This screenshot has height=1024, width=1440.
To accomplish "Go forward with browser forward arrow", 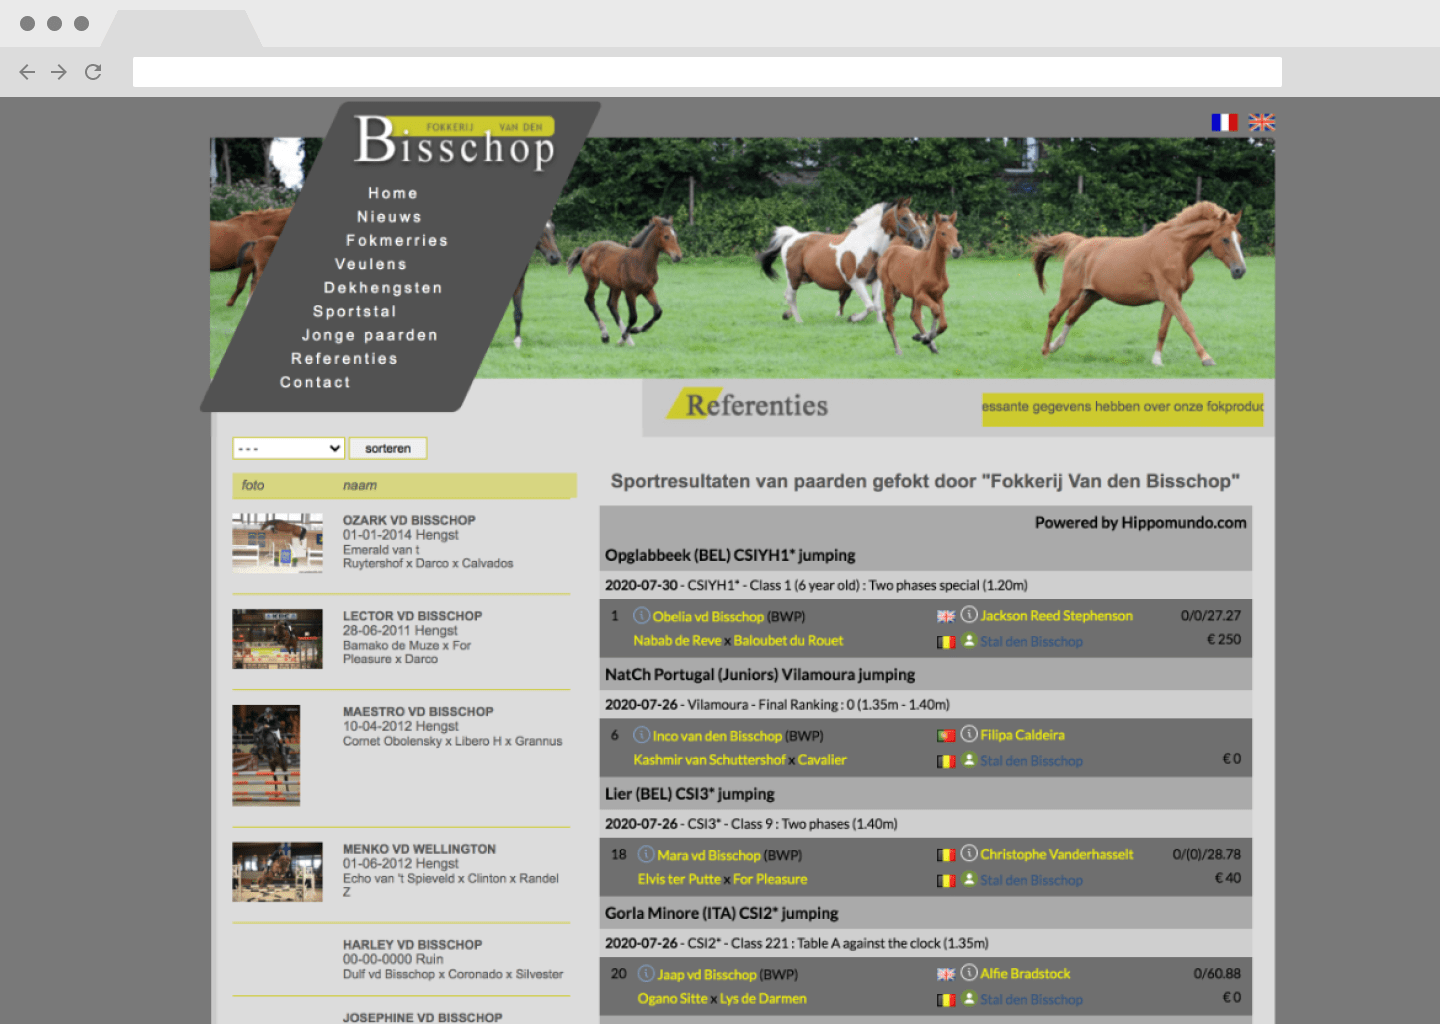I will [x=59, y=72].
